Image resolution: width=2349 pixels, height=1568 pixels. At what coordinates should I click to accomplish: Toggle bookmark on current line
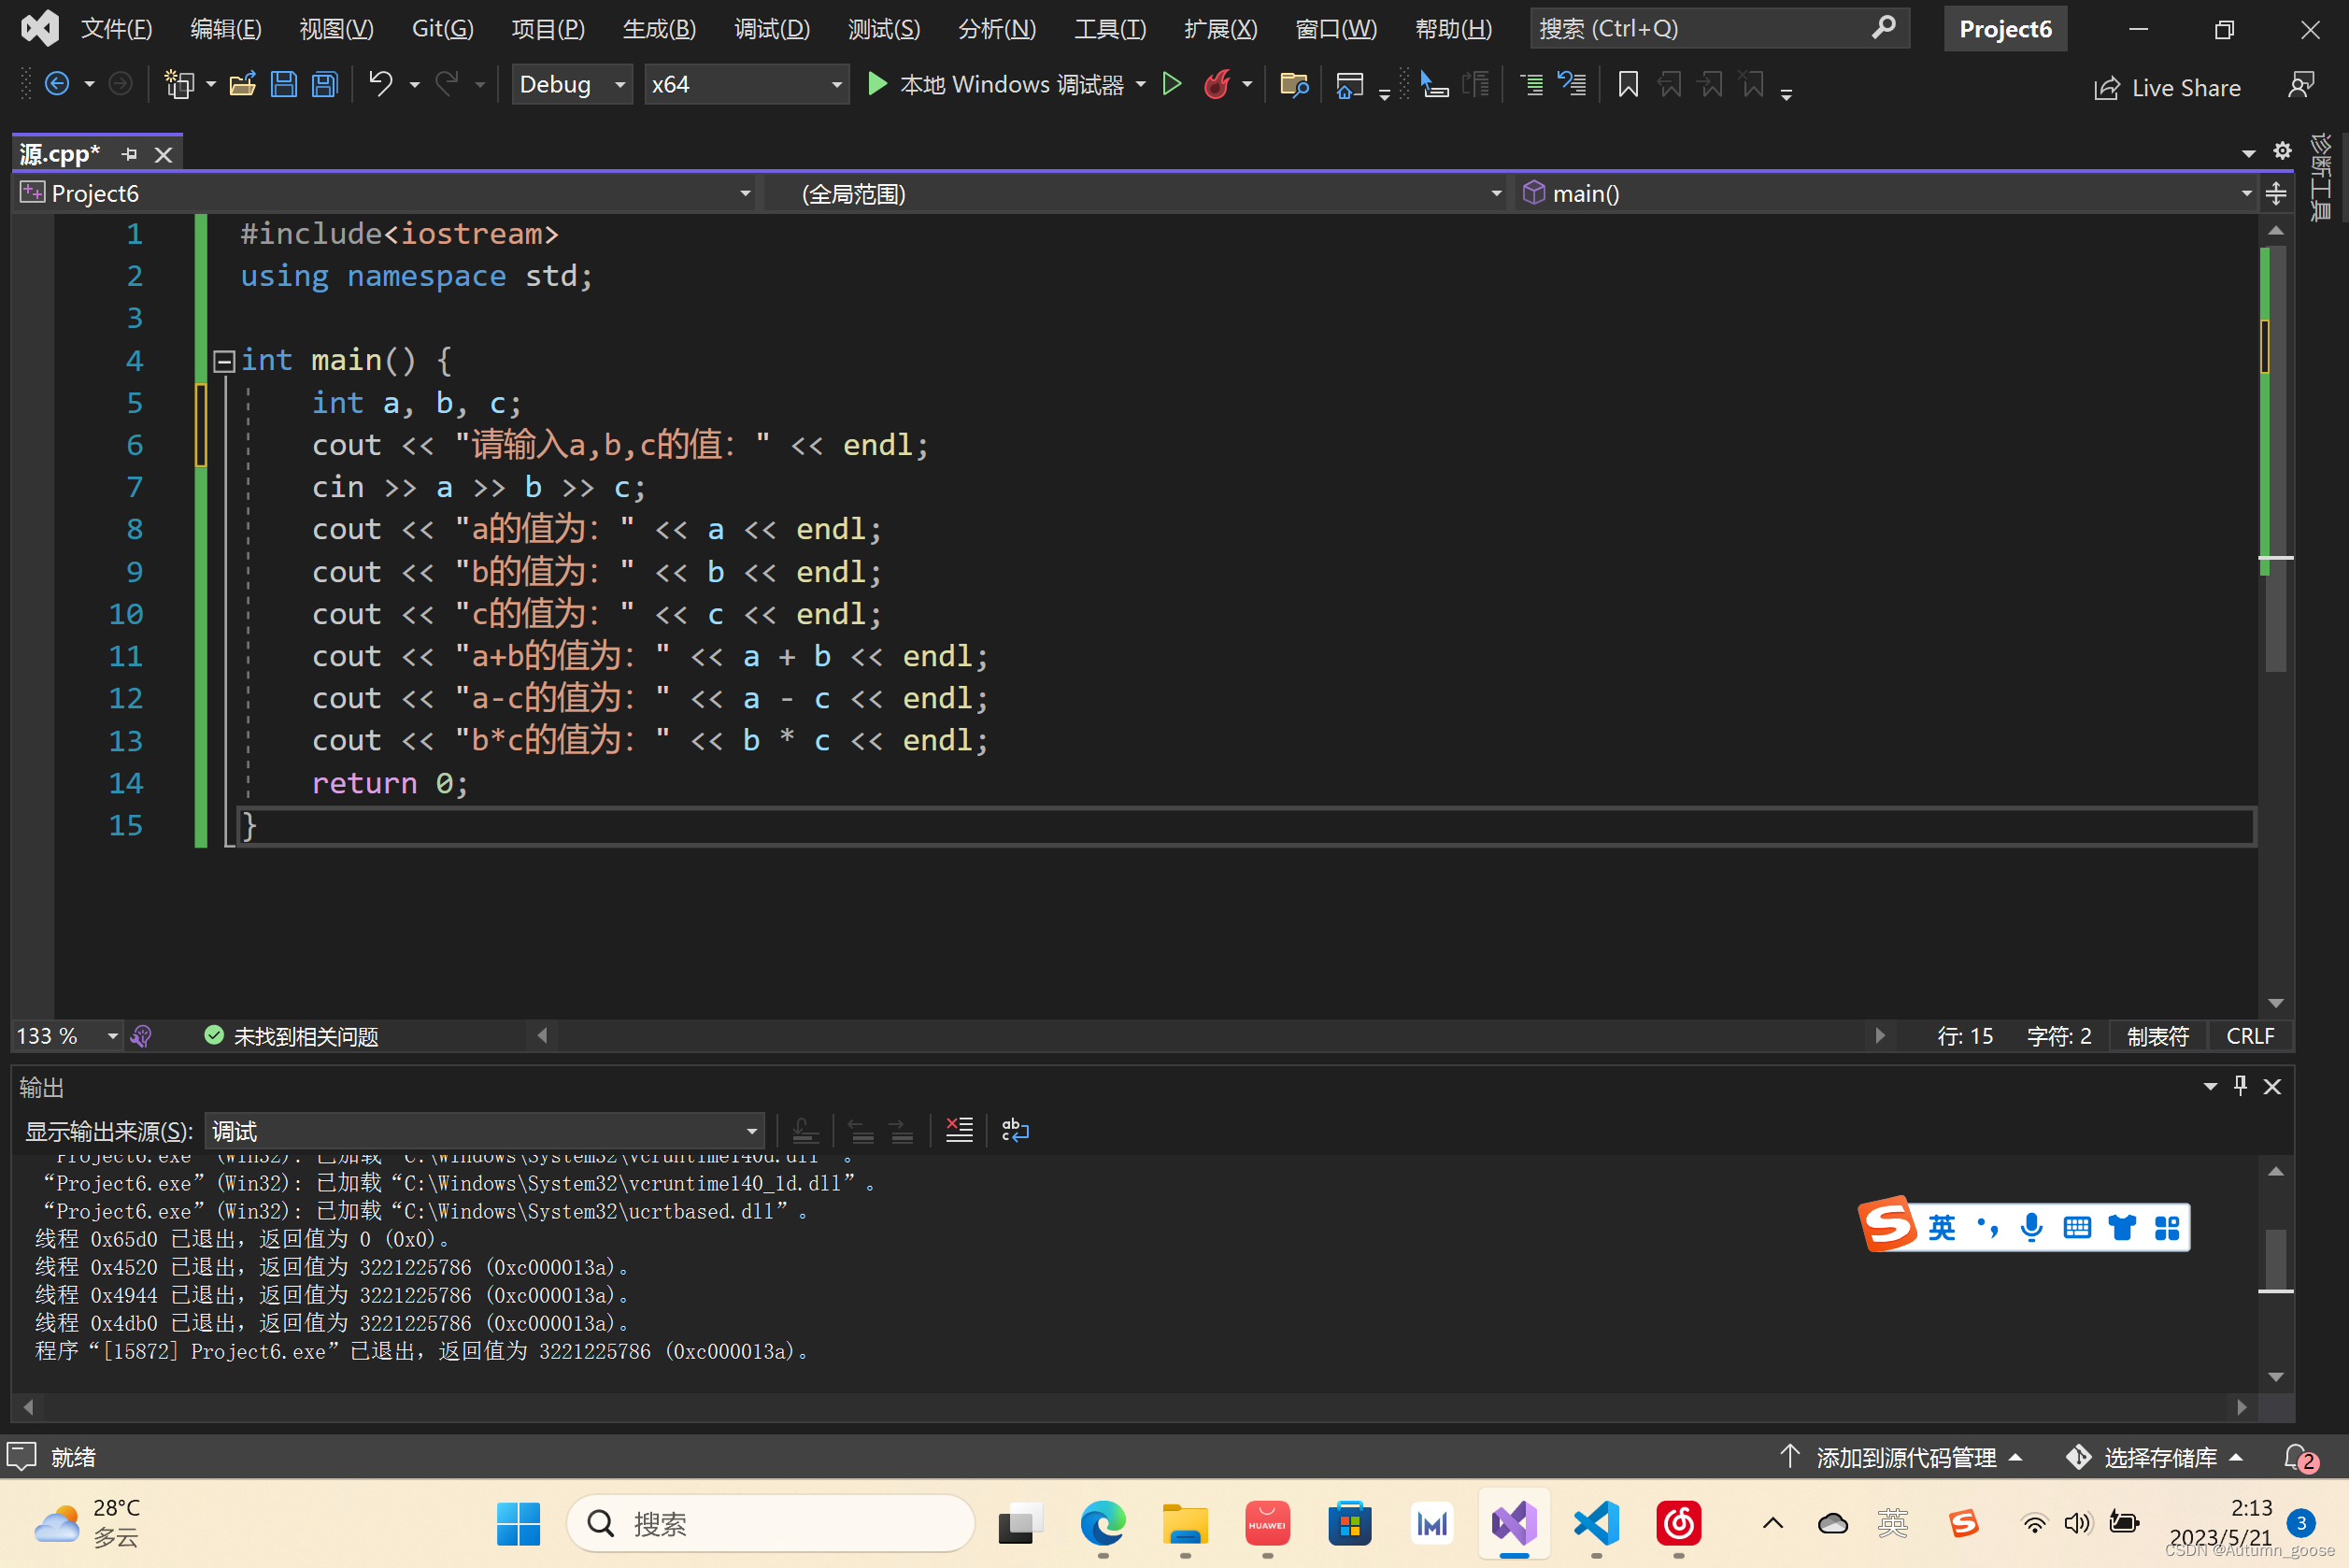(1627, 85)
